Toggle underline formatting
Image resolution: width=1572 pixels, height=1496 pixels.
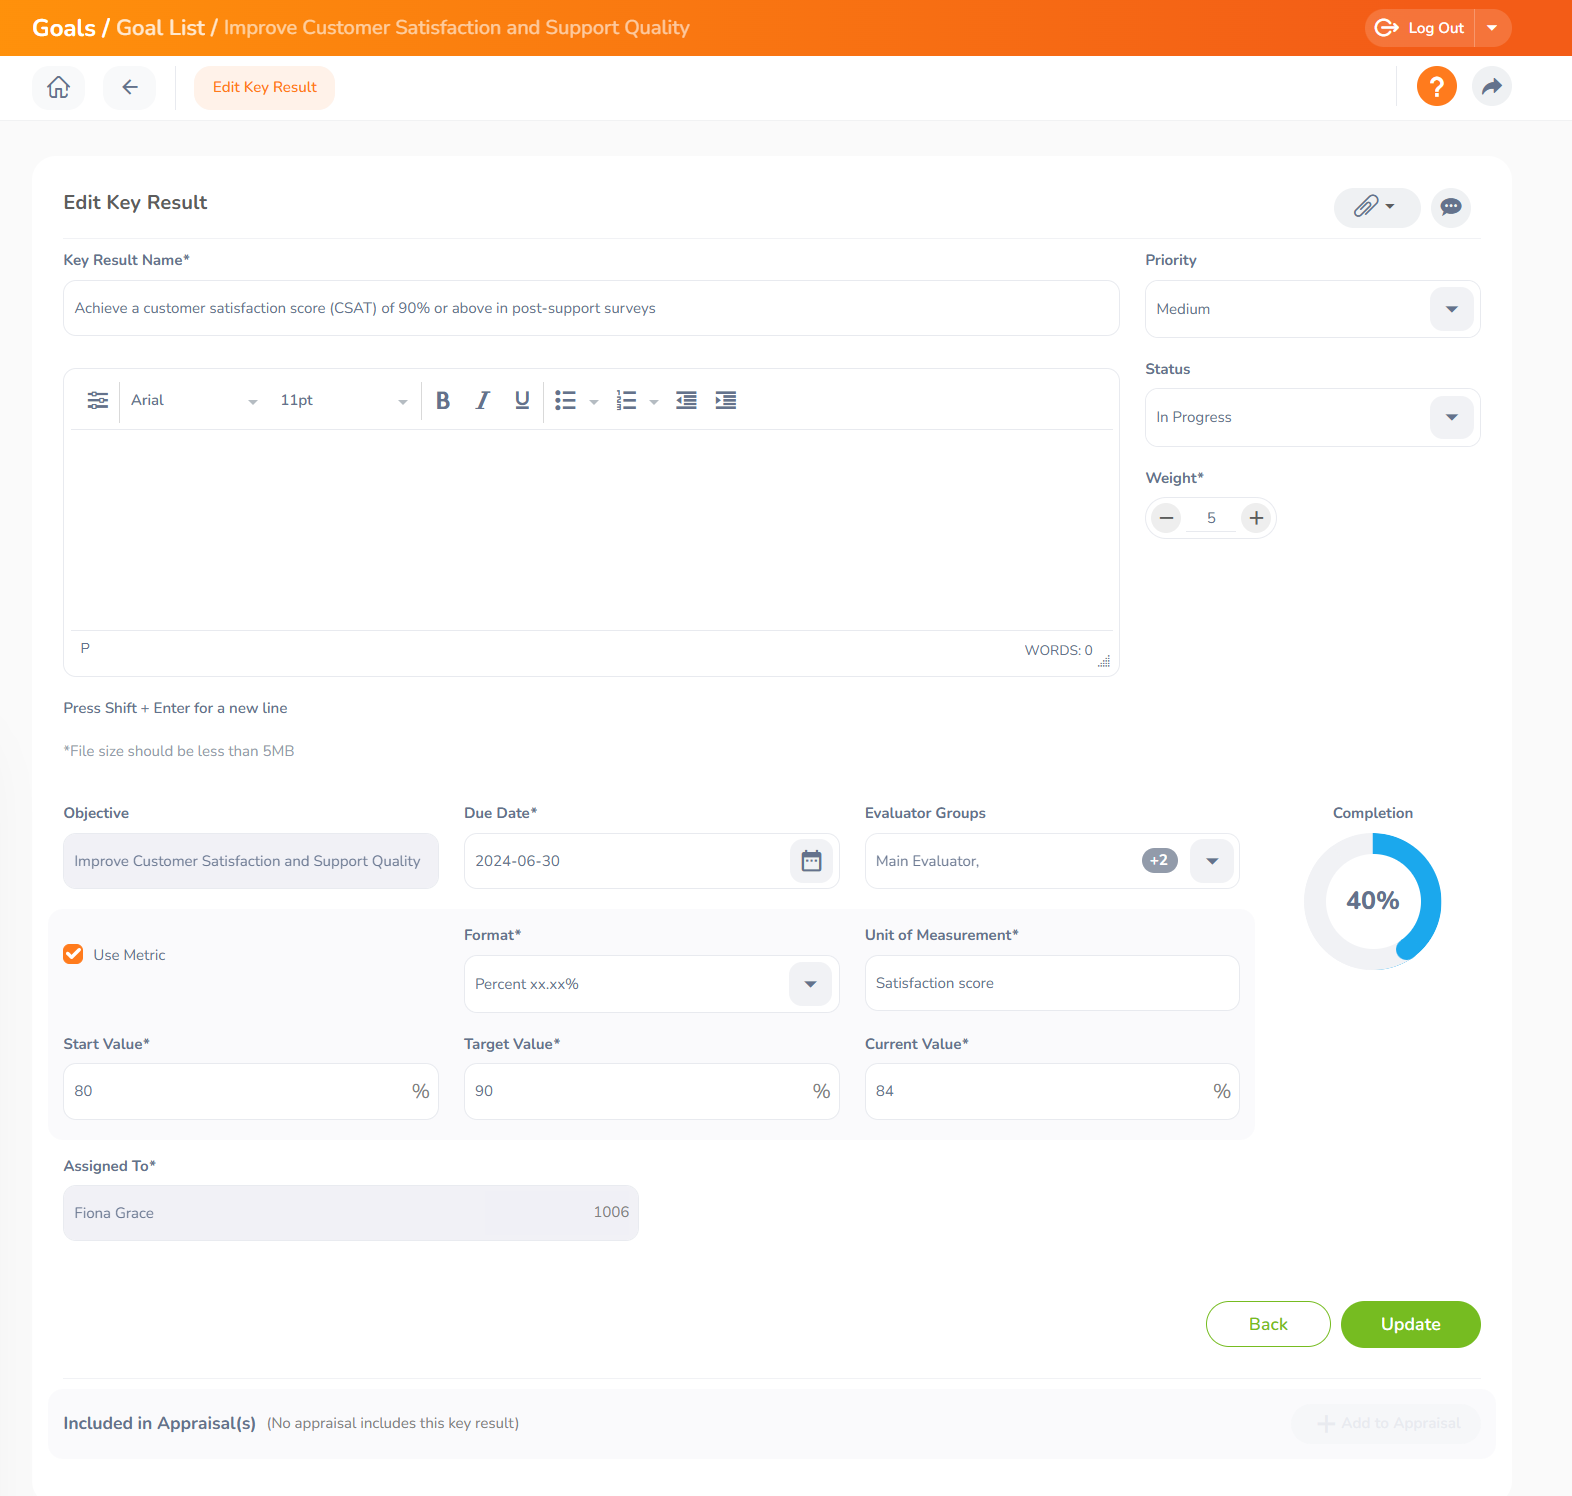coord(522,400)
